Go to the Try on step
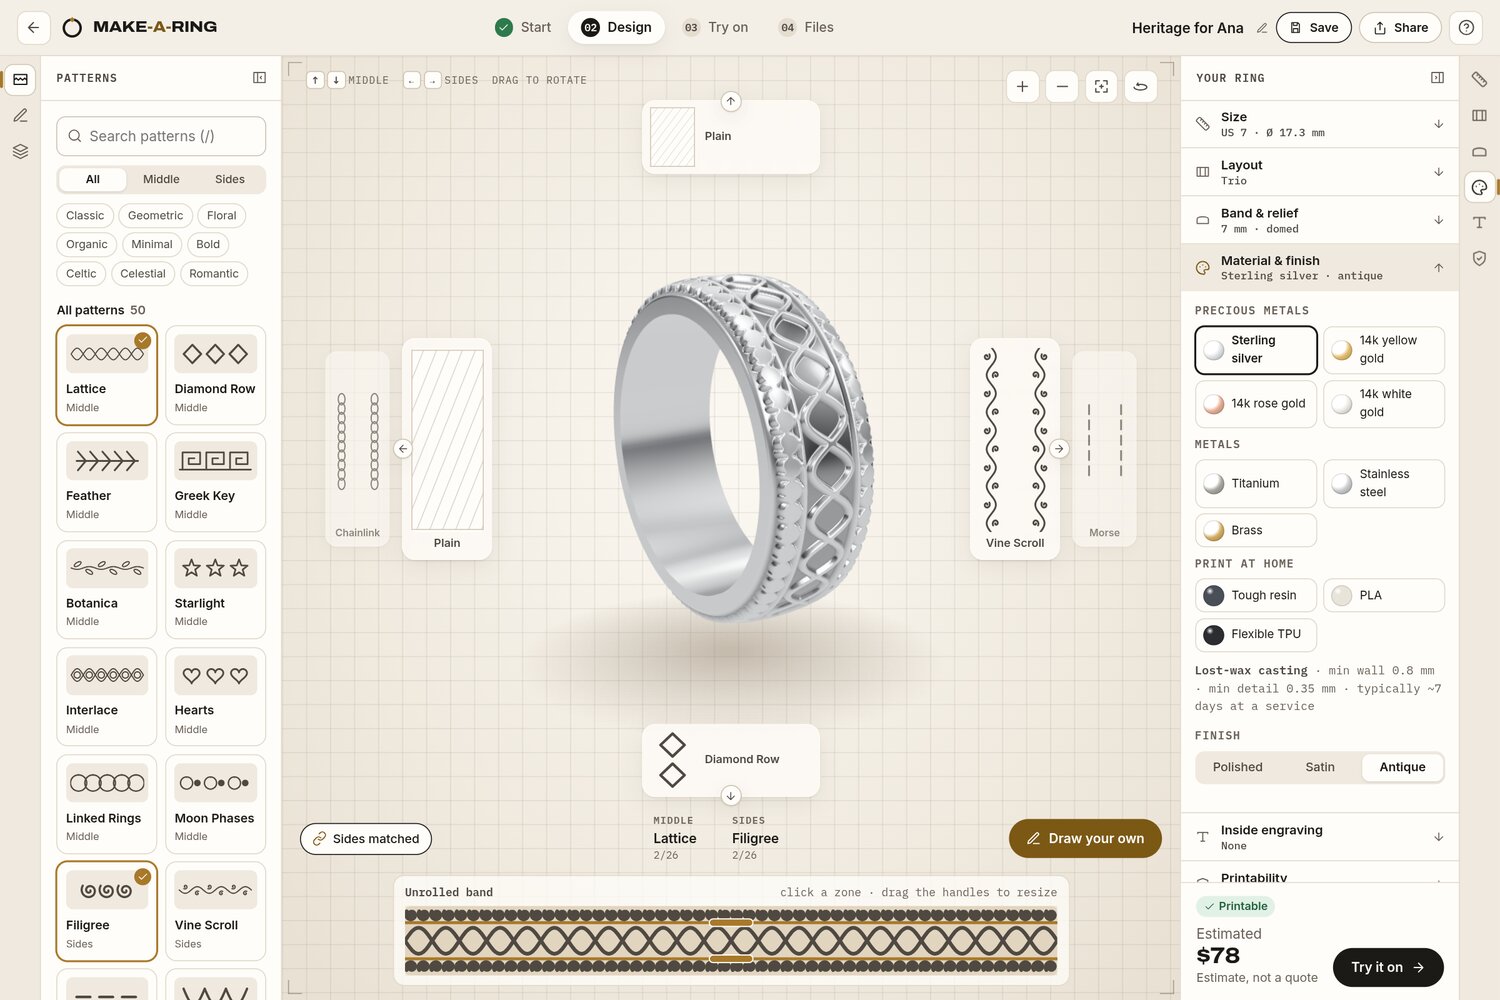1500x1000 pixels. coord(716,28)
